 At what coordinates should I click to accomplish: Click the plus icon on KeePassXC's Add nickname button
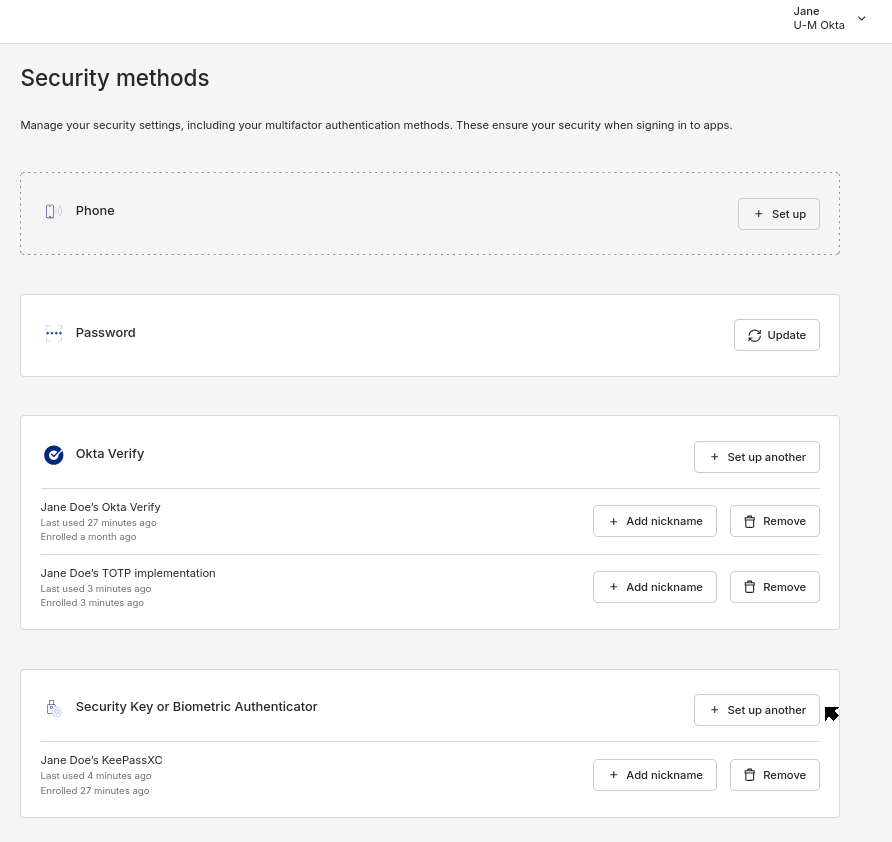[613, 774]
